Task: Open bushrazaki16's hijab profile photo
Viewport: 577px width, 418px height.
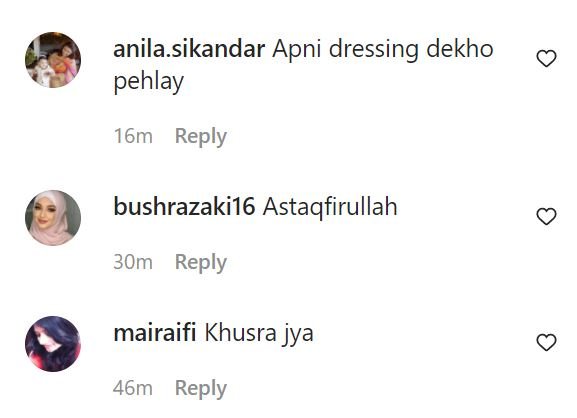Action: point(53,217)
